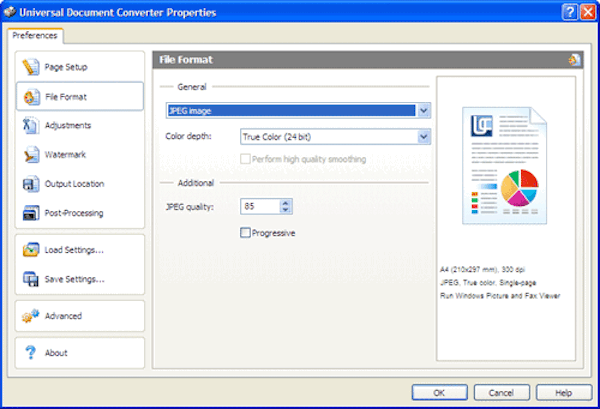
Task: Open the Watermark settings icon
Action: click(x=28, y=155)
